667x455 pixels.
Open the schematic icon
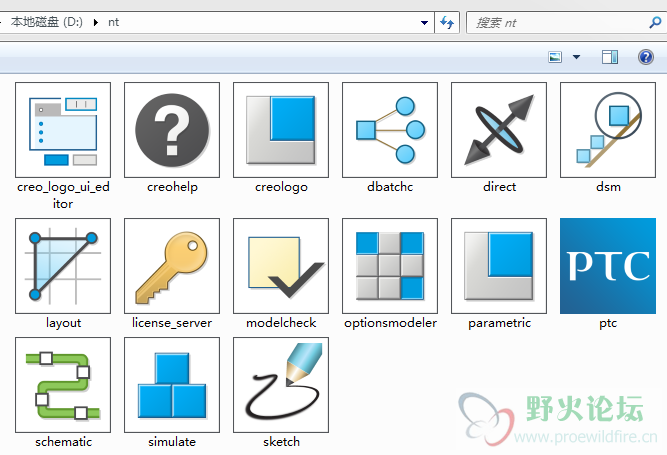63,385
